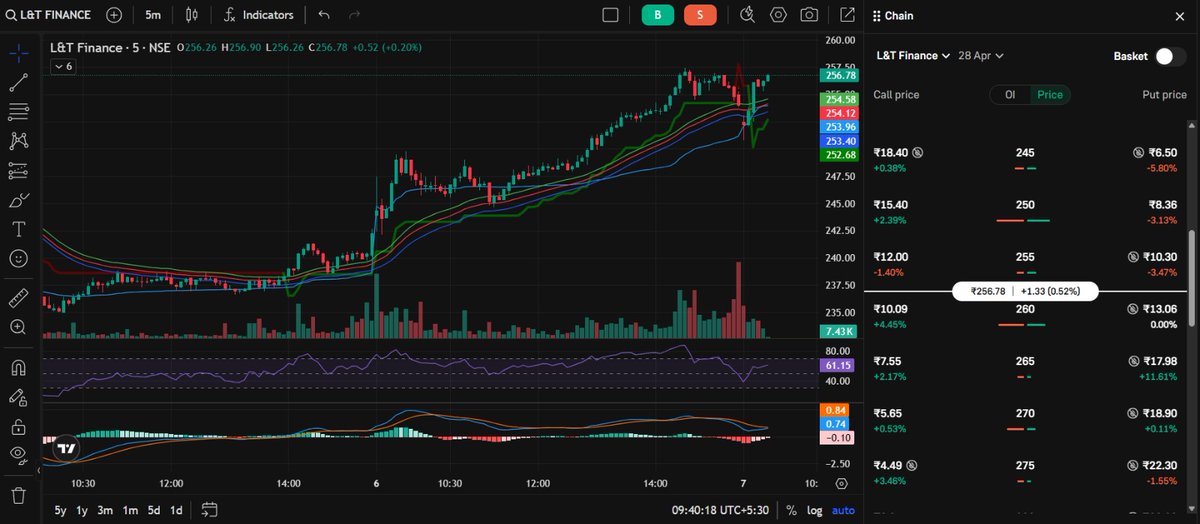Click call price ₹7.55 for strike 265
Image resolution: width=1200 pixels, height=524 pixels.
pos(888,361)
